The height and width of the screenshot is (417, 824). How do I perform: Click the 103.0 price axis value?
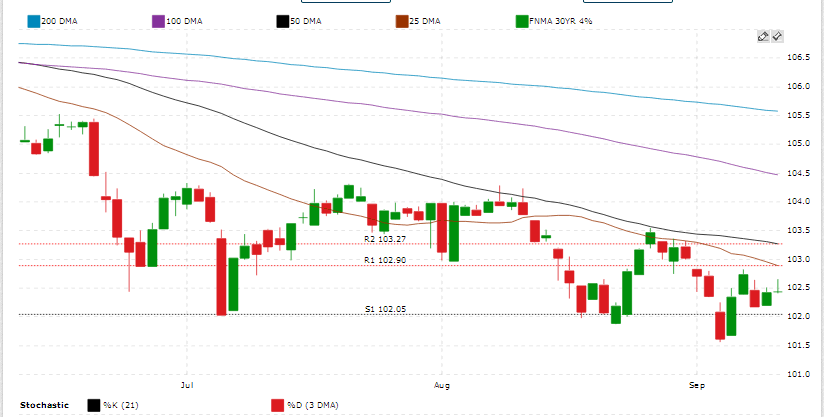point(799,259)
